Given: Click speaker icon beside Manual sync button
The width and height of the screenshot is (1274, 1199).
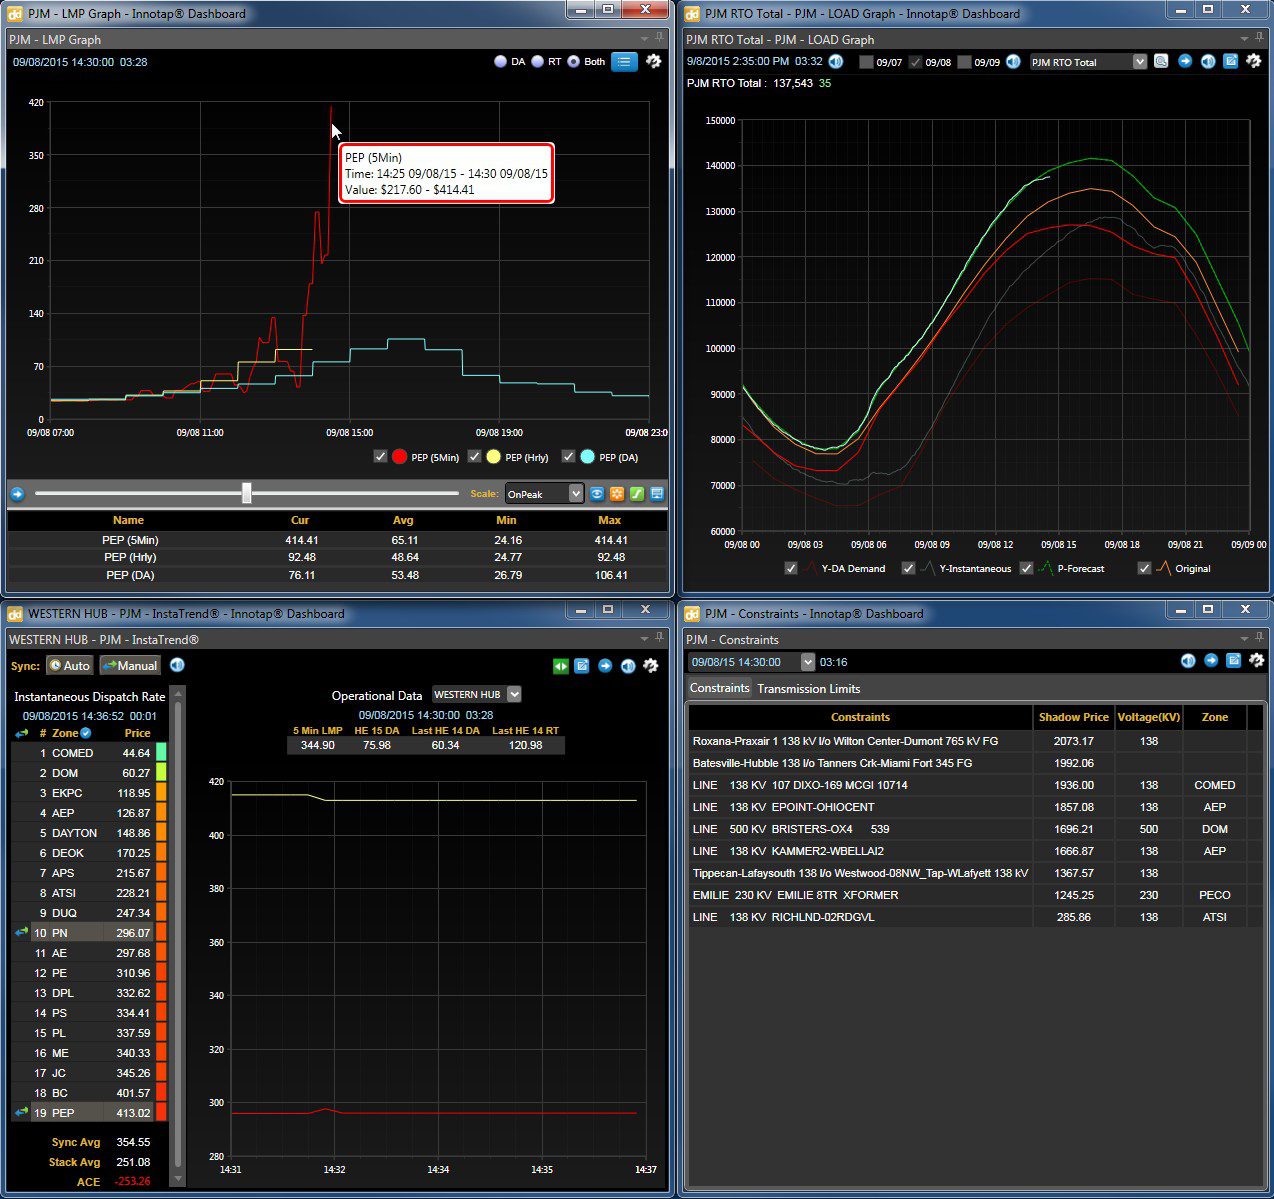Looking at the screenshot, I should tap(177, 666).
